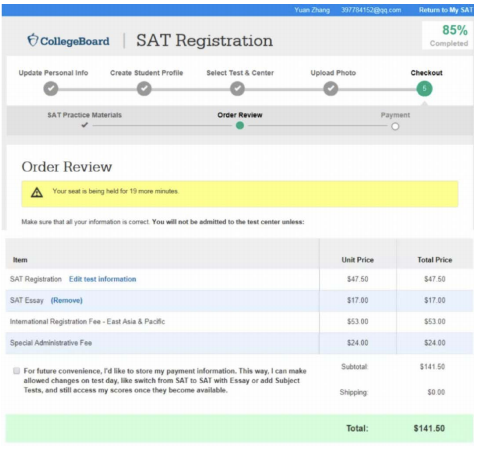Click seat held for 19 minutes message
The image size is (479, 450).
[115, 191]
